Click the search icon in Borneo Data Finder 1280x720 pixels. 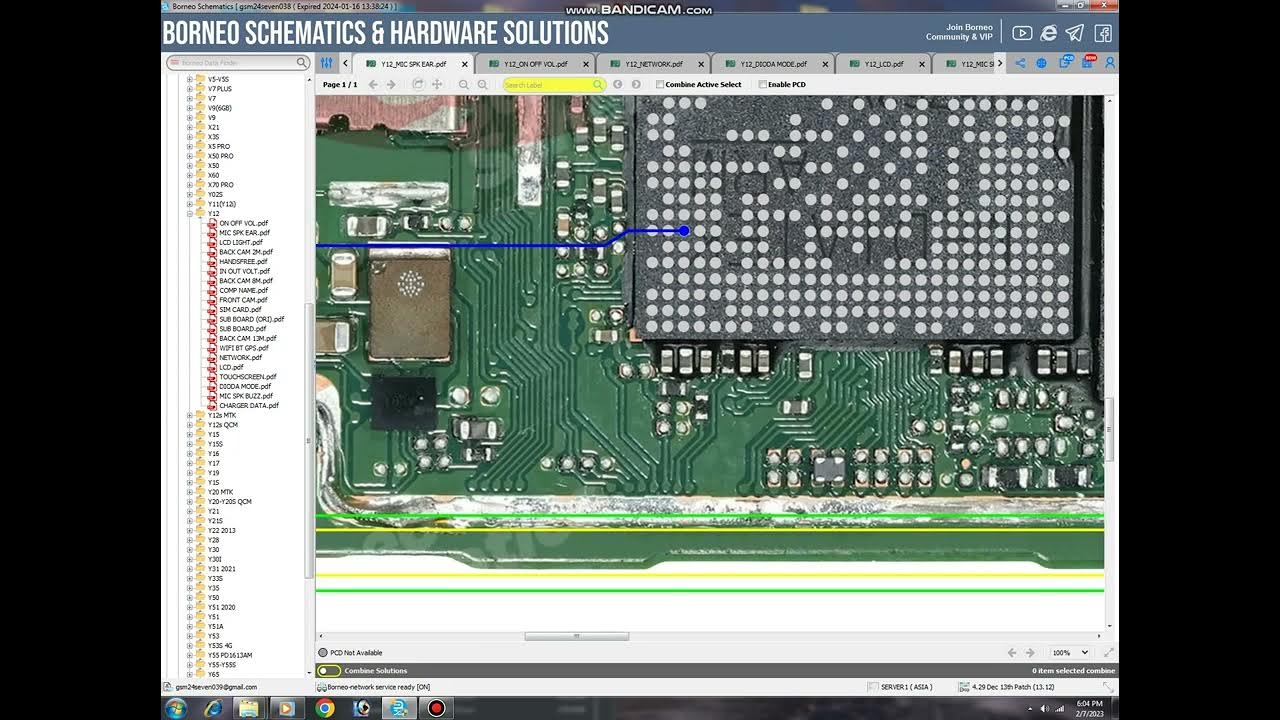coord(301,63)
